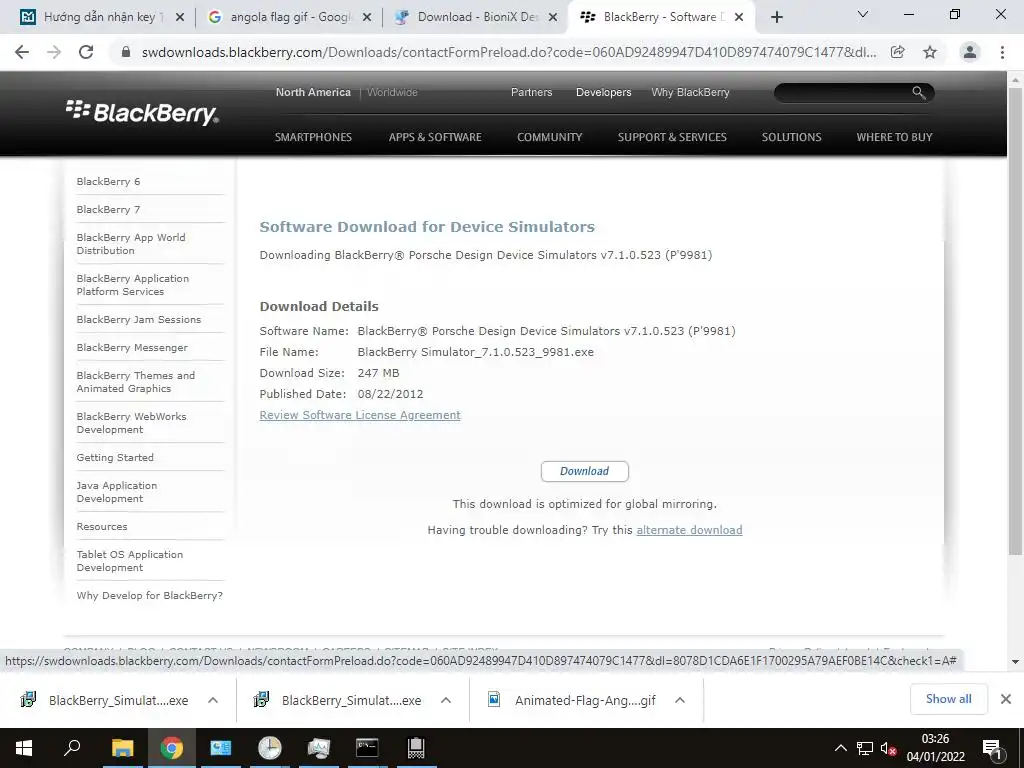Show hidden system tray icons
The height and width of the screenshot is (768, 1024).
click(x=840, y=748)
